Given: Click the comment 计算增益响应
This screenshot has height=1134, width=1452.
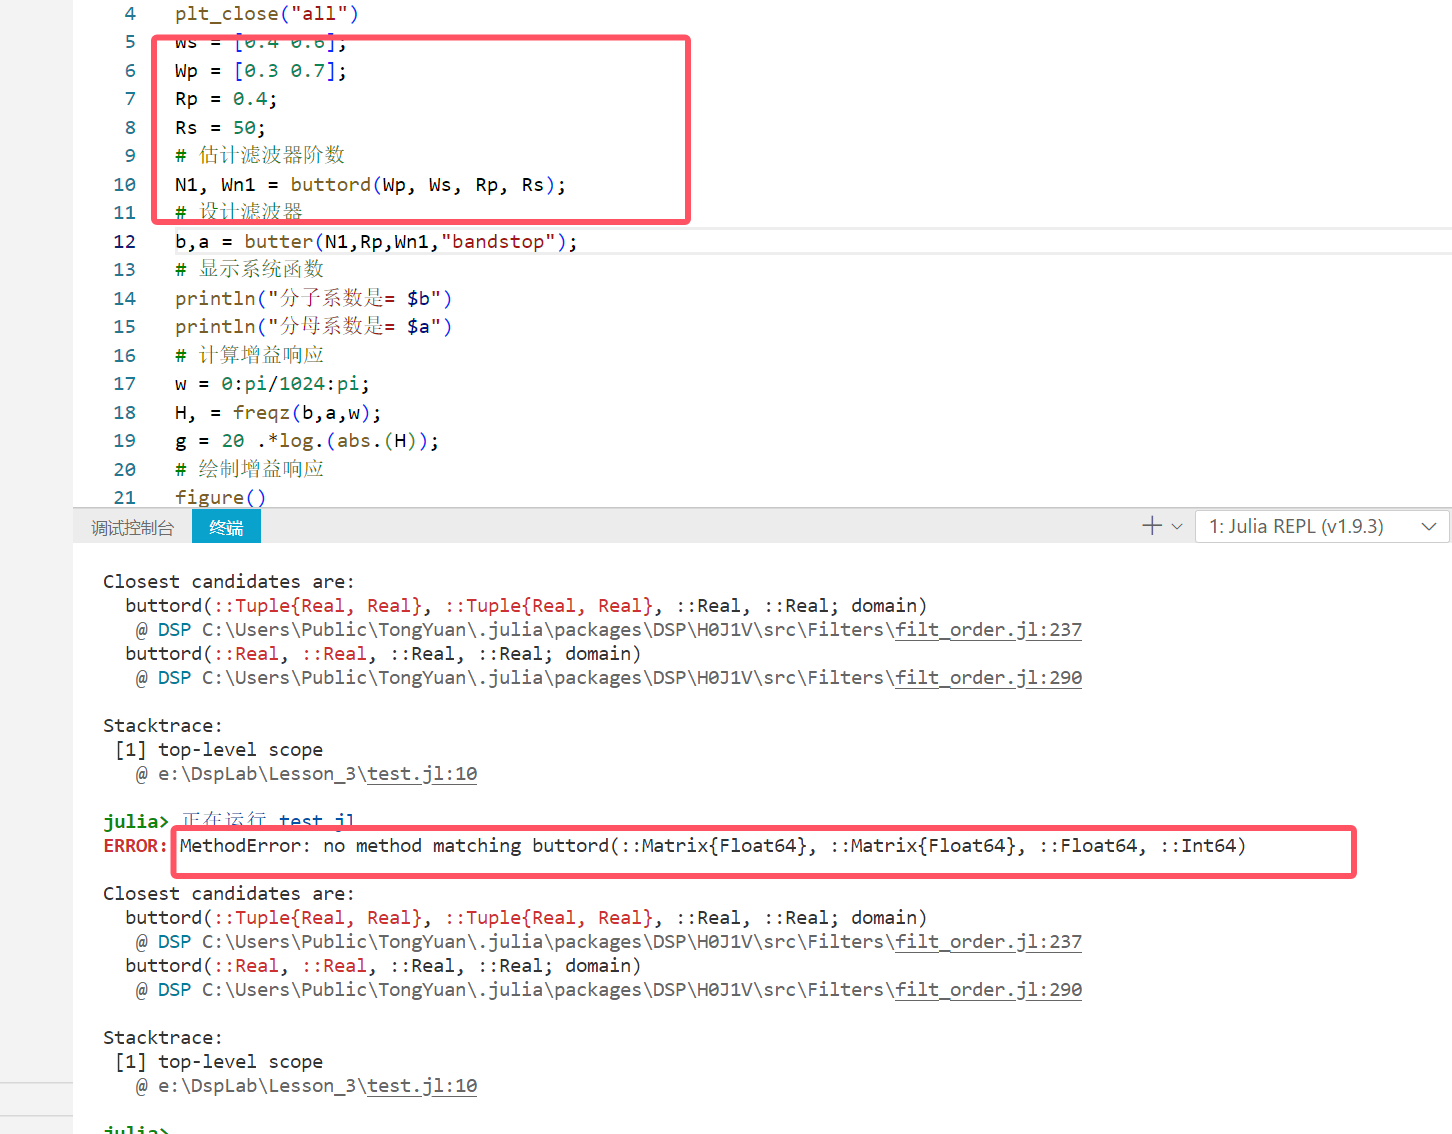Looking at the screenshot, I should click(x=250, y=355).
